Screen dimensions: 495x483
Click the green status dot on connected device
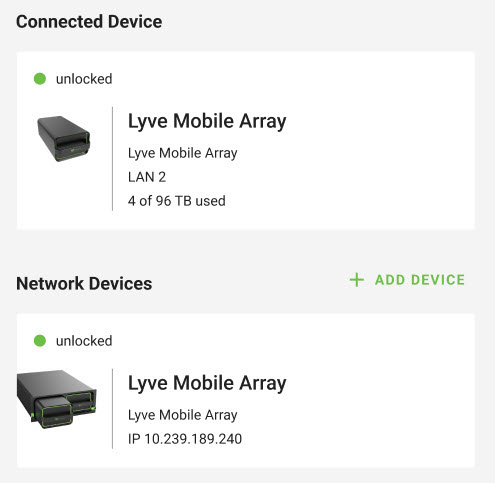40,79
